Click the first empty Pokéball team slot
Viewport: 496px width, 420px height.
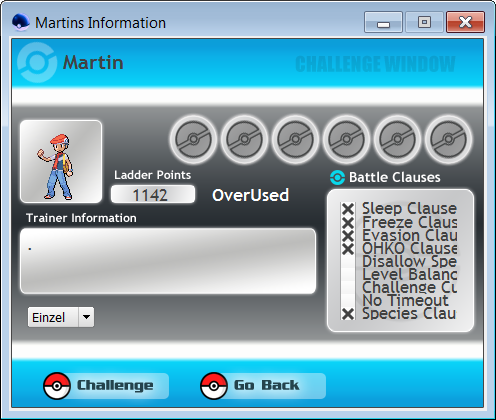pos(193,139)
